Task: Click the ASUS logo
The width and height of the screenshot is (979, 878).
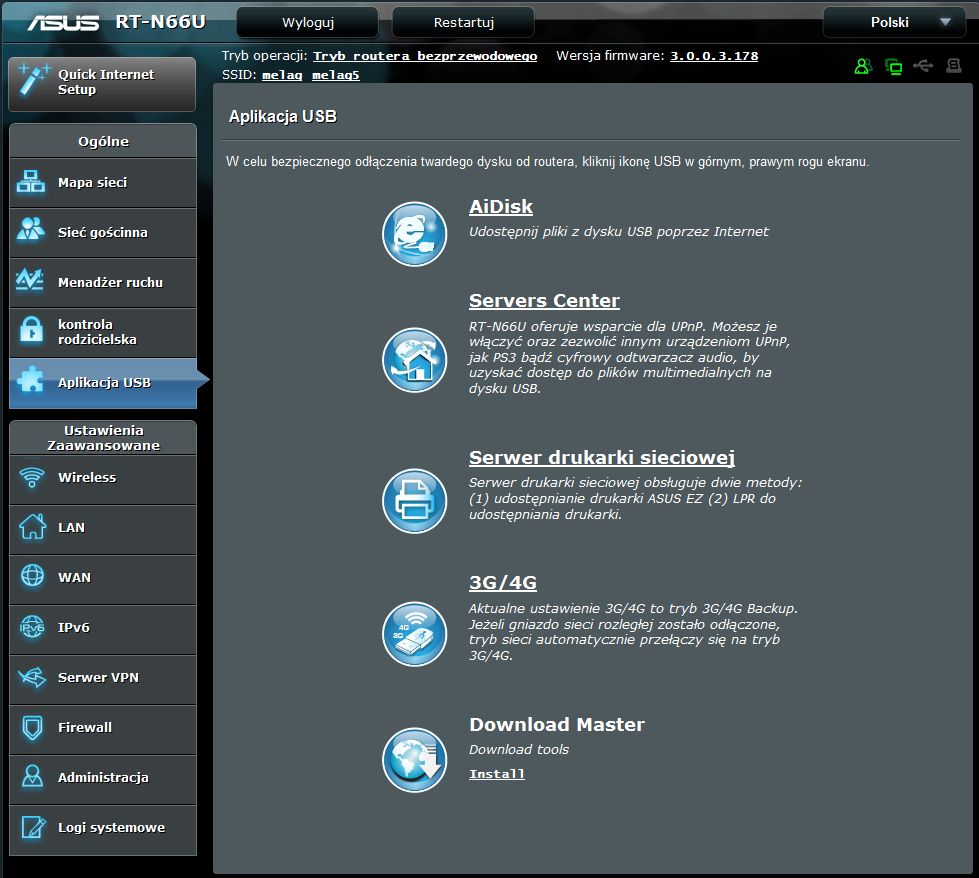Action: [63, 22]
